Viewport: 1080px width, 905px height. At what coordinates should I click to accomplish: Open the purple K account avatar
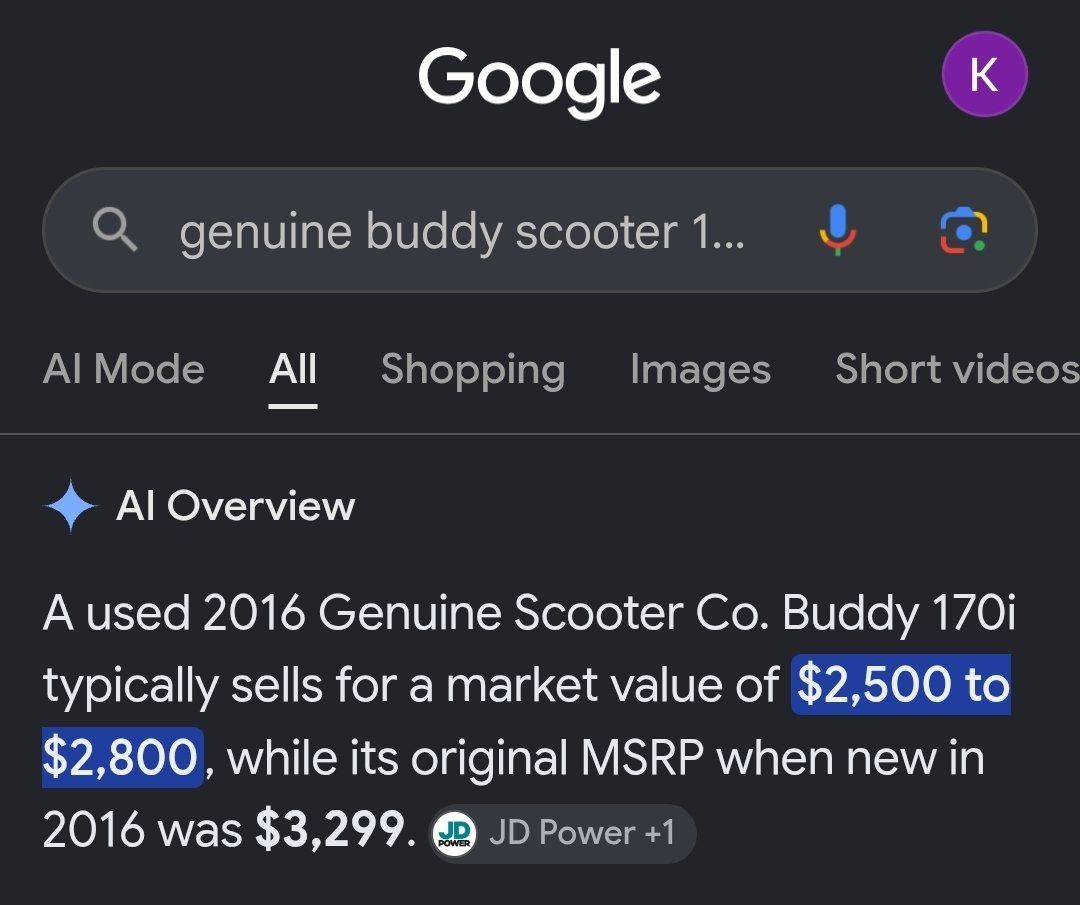click(x=984, y=74)
